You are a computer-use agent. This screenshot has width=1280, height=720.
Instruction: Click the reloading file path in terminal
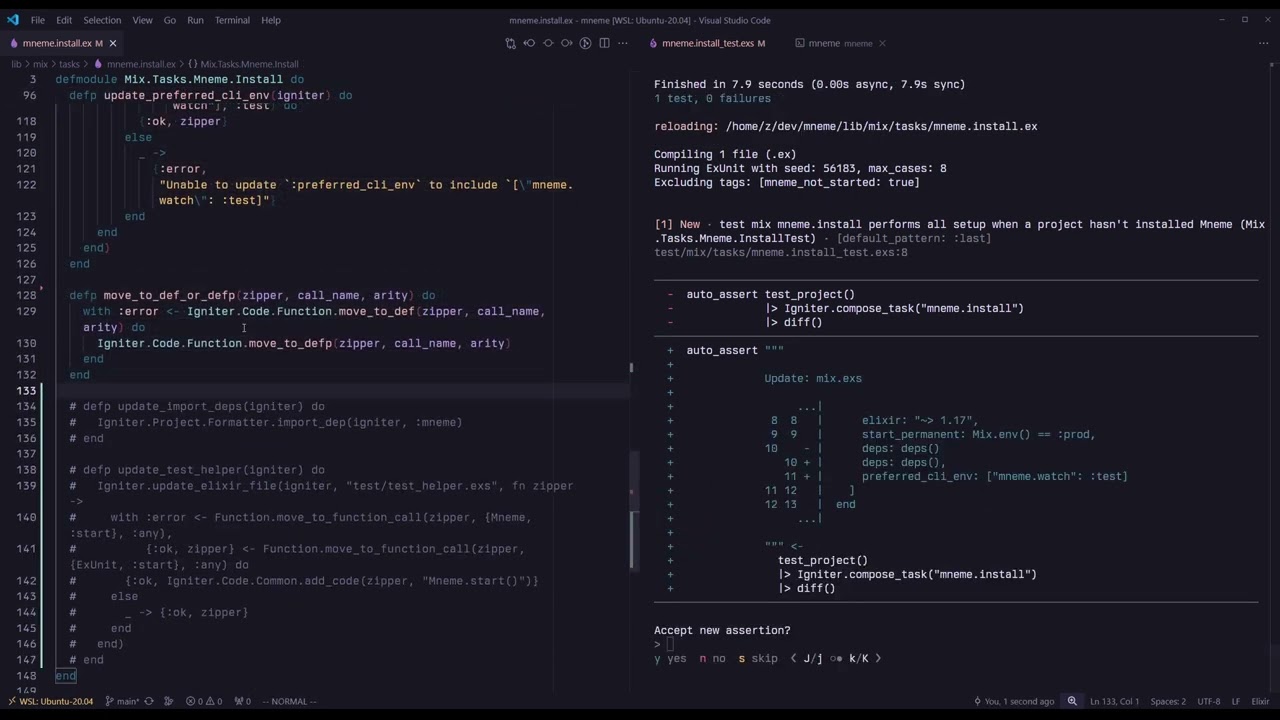point(881,126)
